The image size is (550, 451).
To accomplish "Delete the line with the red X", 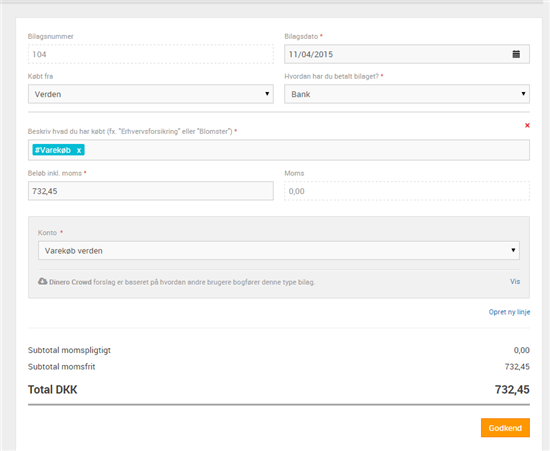I will [527, 125].
